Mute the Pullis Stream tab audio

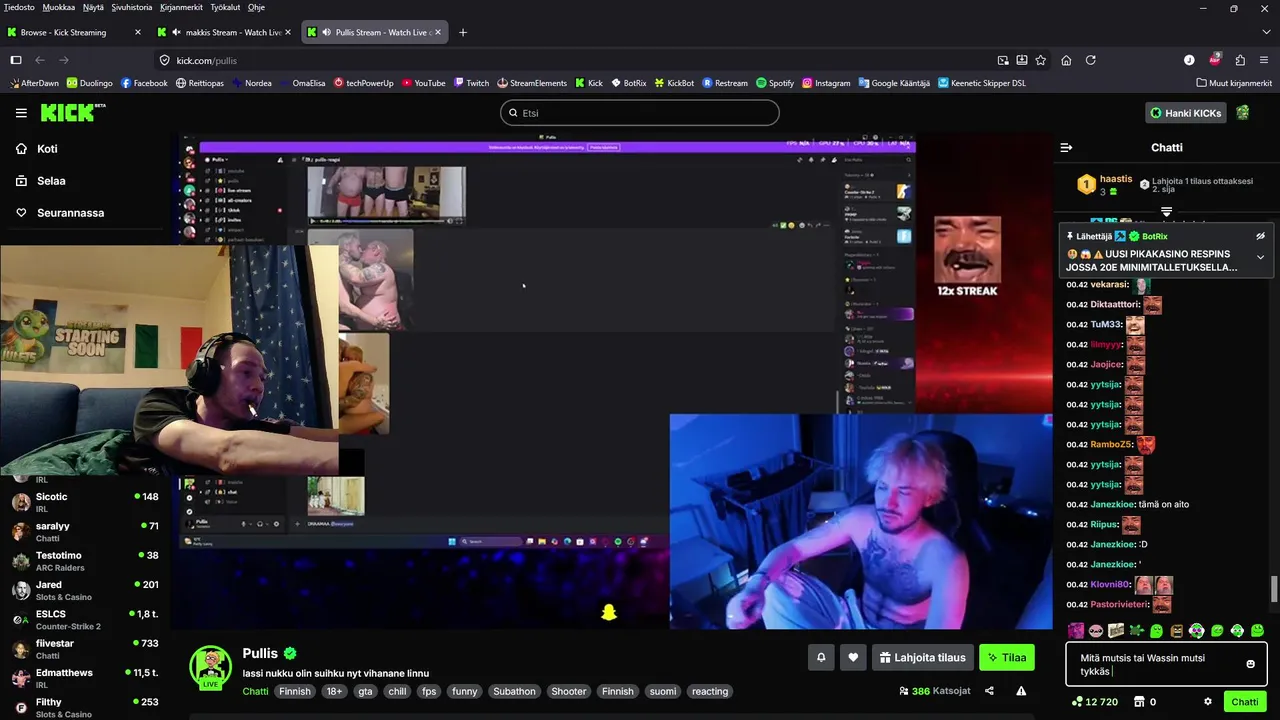(326, 32)
